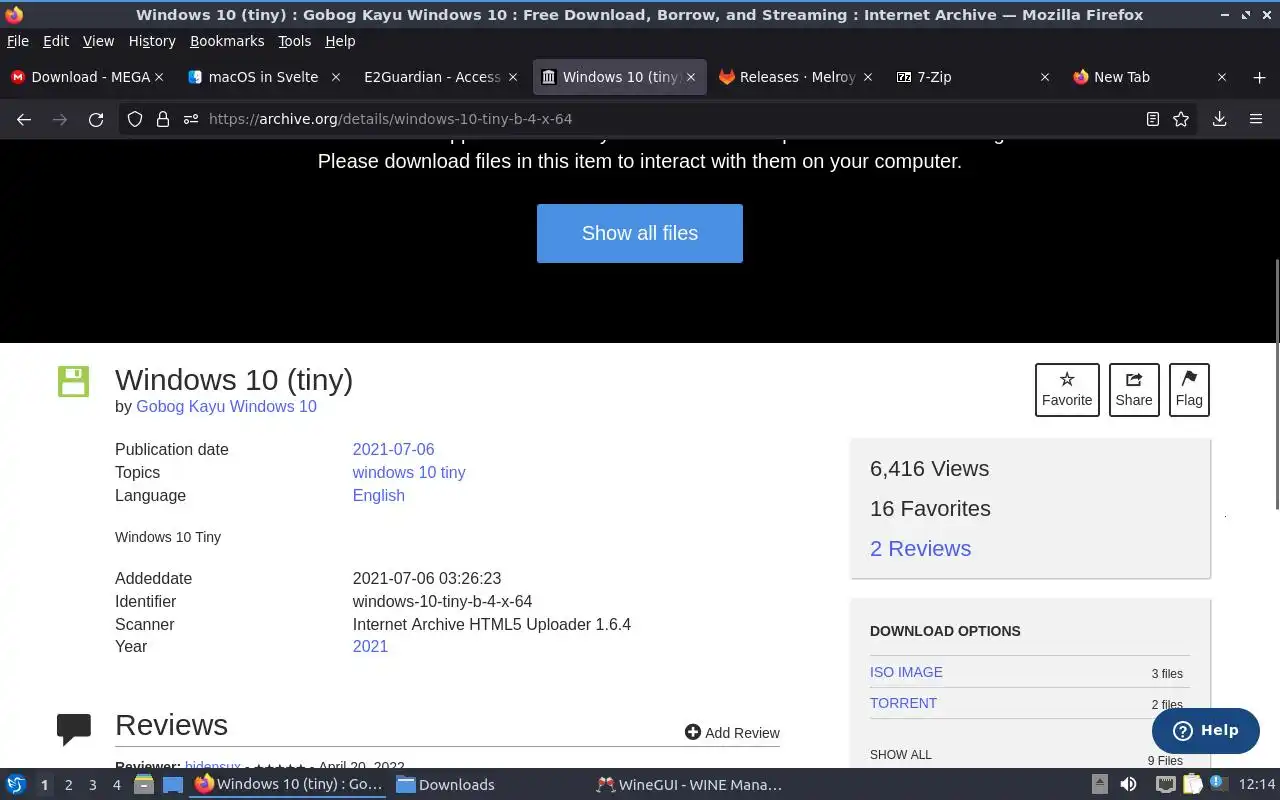Close the 7-Zip tab
The width and height of the screenshot is (1280, 800).
coord(1045,77)
